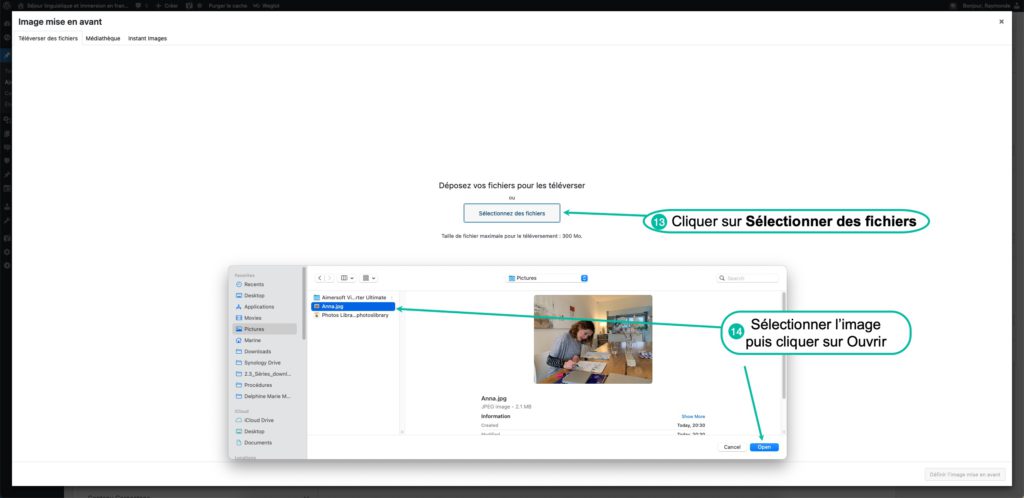Open the Instant Images tab
1024x498 pixels.
147,38
